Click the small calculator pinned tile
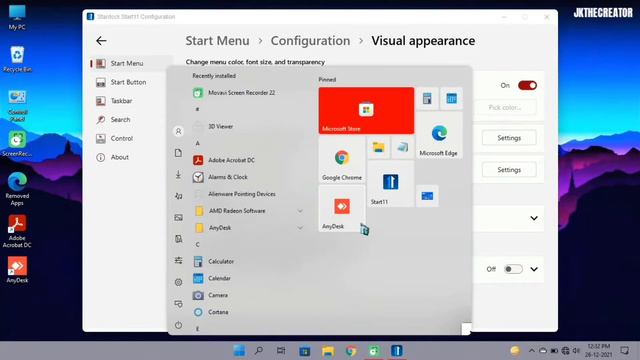The width and height of the screenshot is (640, 360). point(427,98)
